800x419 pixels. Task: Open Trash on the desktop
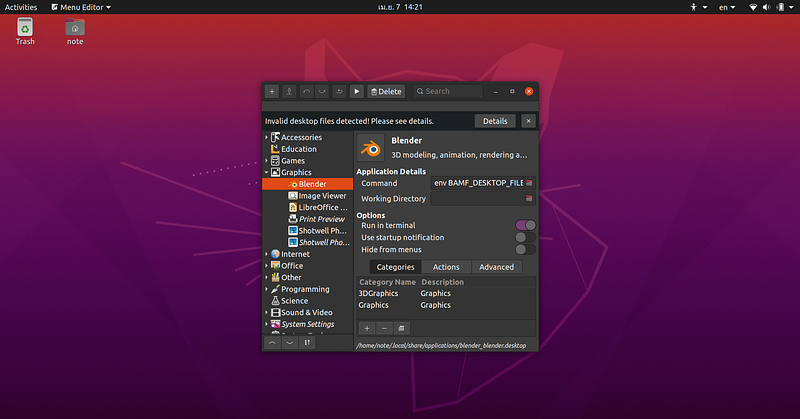tap(25, 31)
